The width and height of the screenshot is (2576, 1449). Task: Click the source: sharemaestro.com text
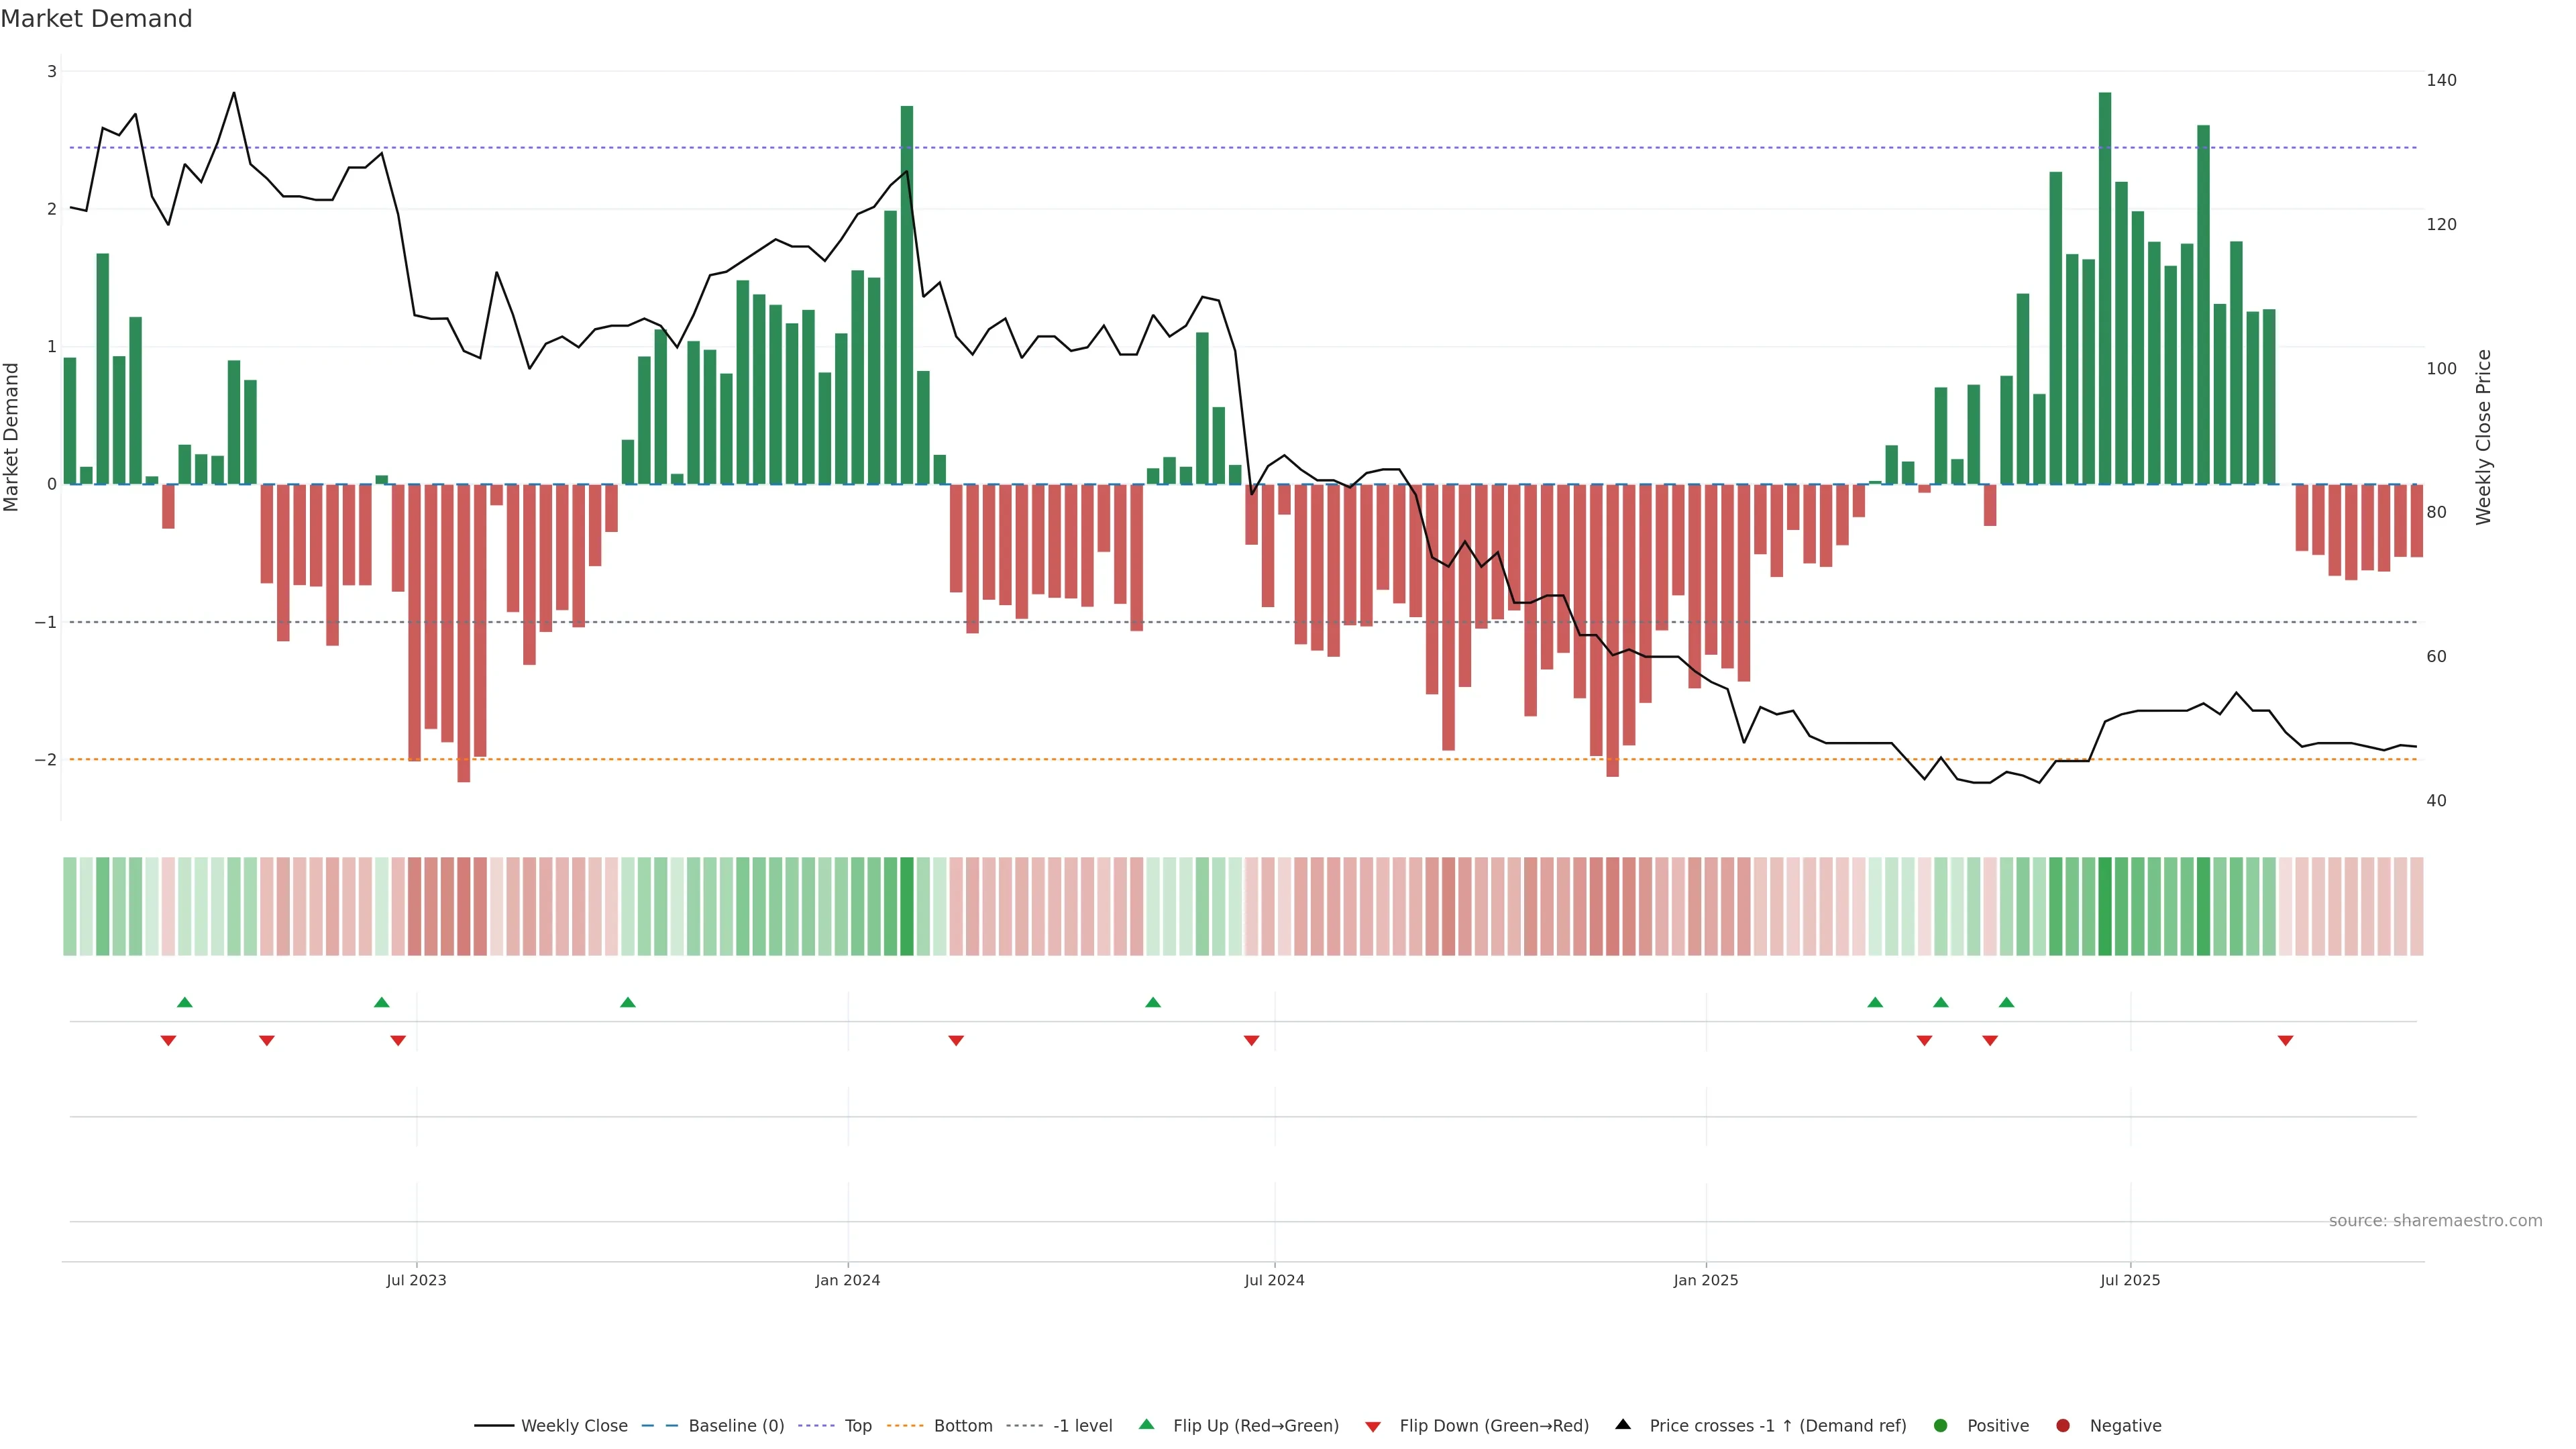[2435, 1221]
